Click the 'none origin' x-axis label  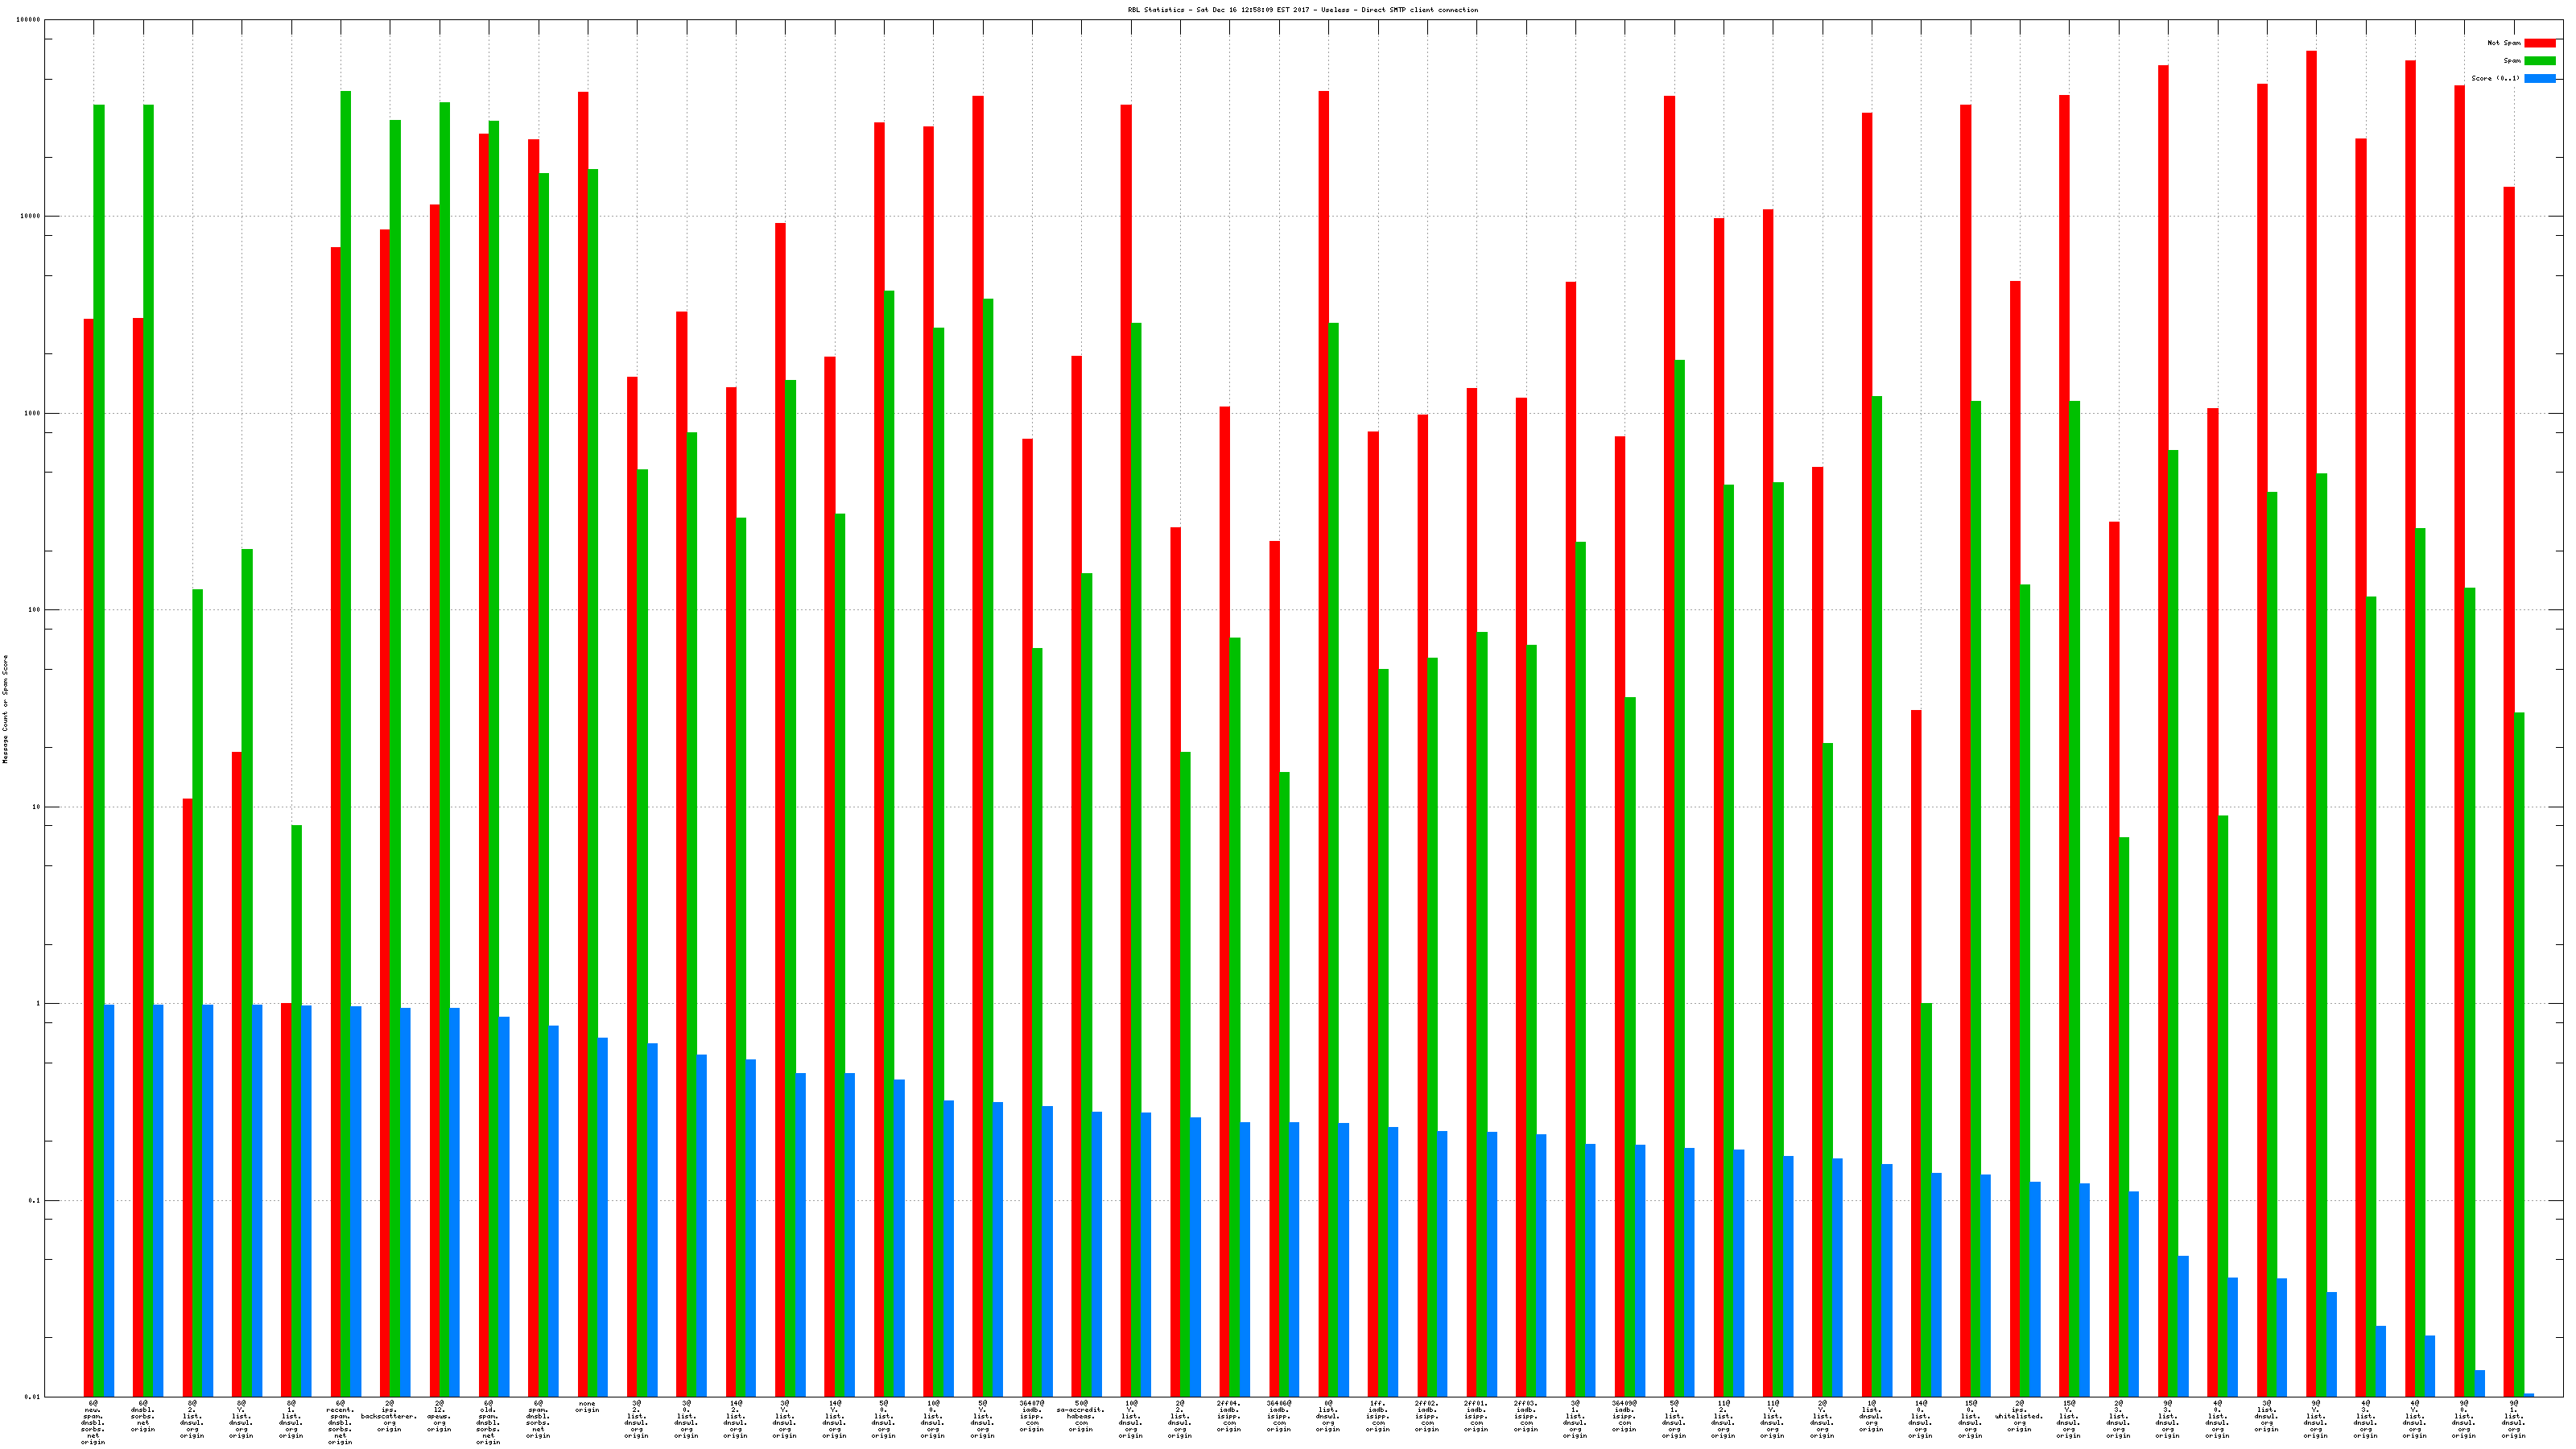tap(587, 1406)
